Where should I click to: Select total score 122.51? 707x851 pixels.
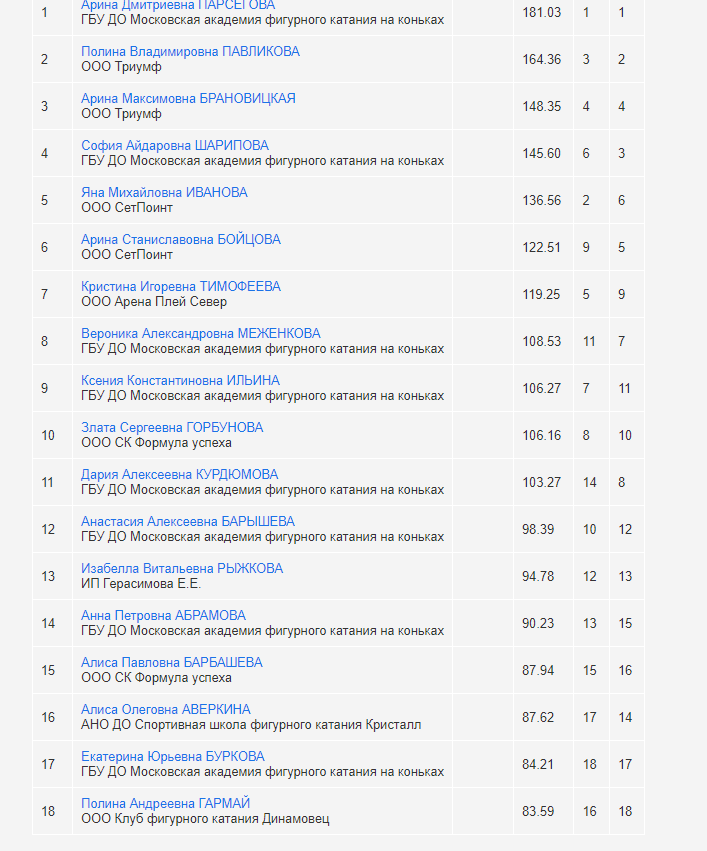click(x=542, y=247)
